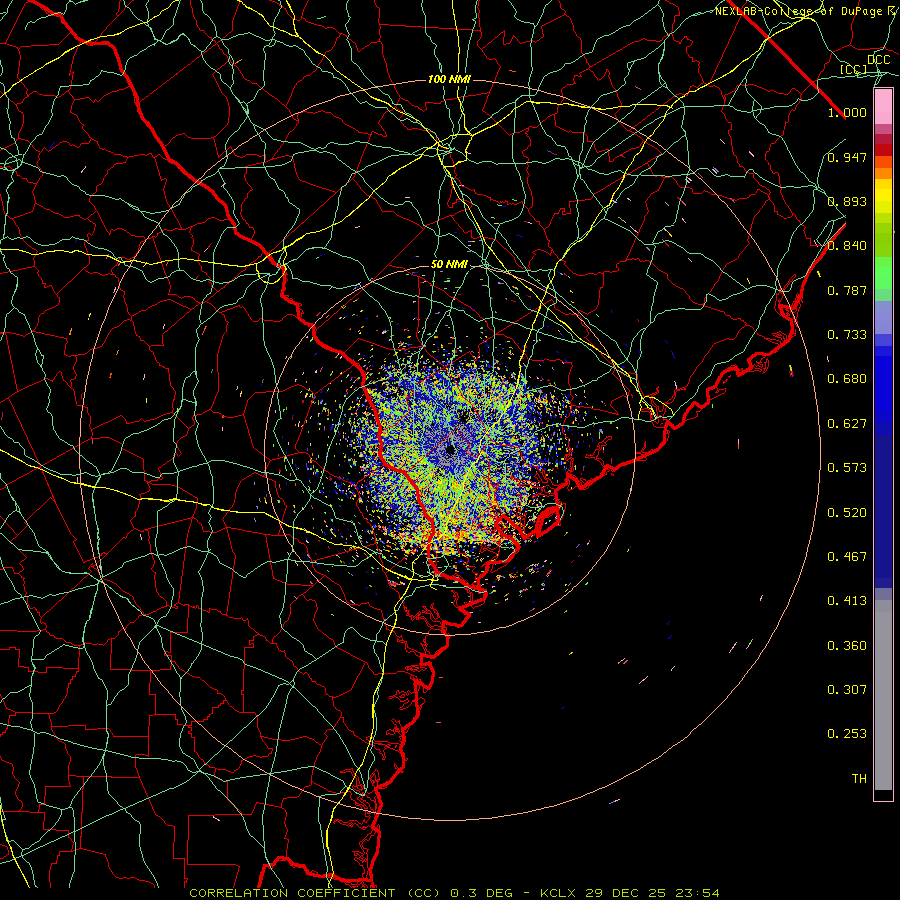Click the 0.467 color scale value
This screenshot has width=900, height=900.
pyautogui.click(x=847, y=557)
